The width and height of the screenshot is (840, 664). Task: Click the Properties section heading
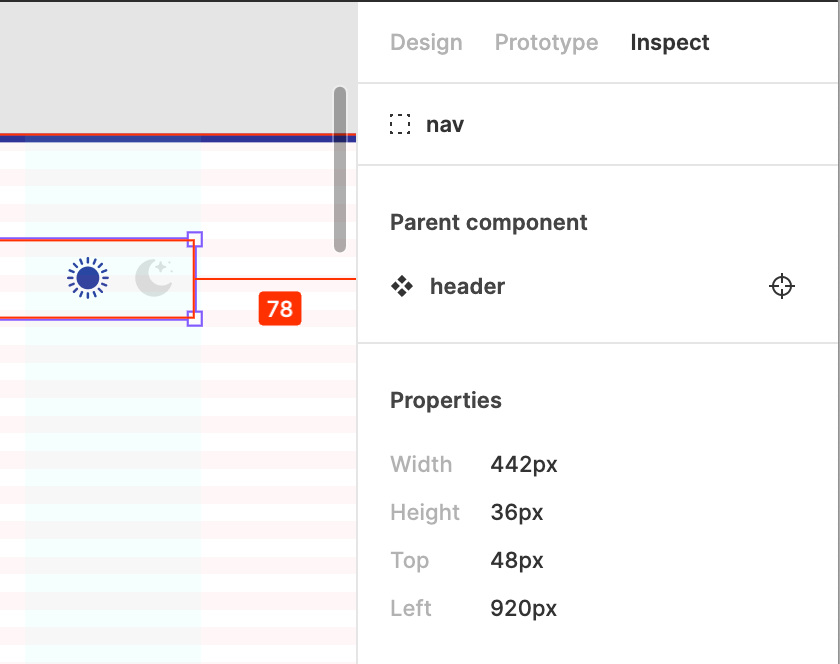click(446, 401)
